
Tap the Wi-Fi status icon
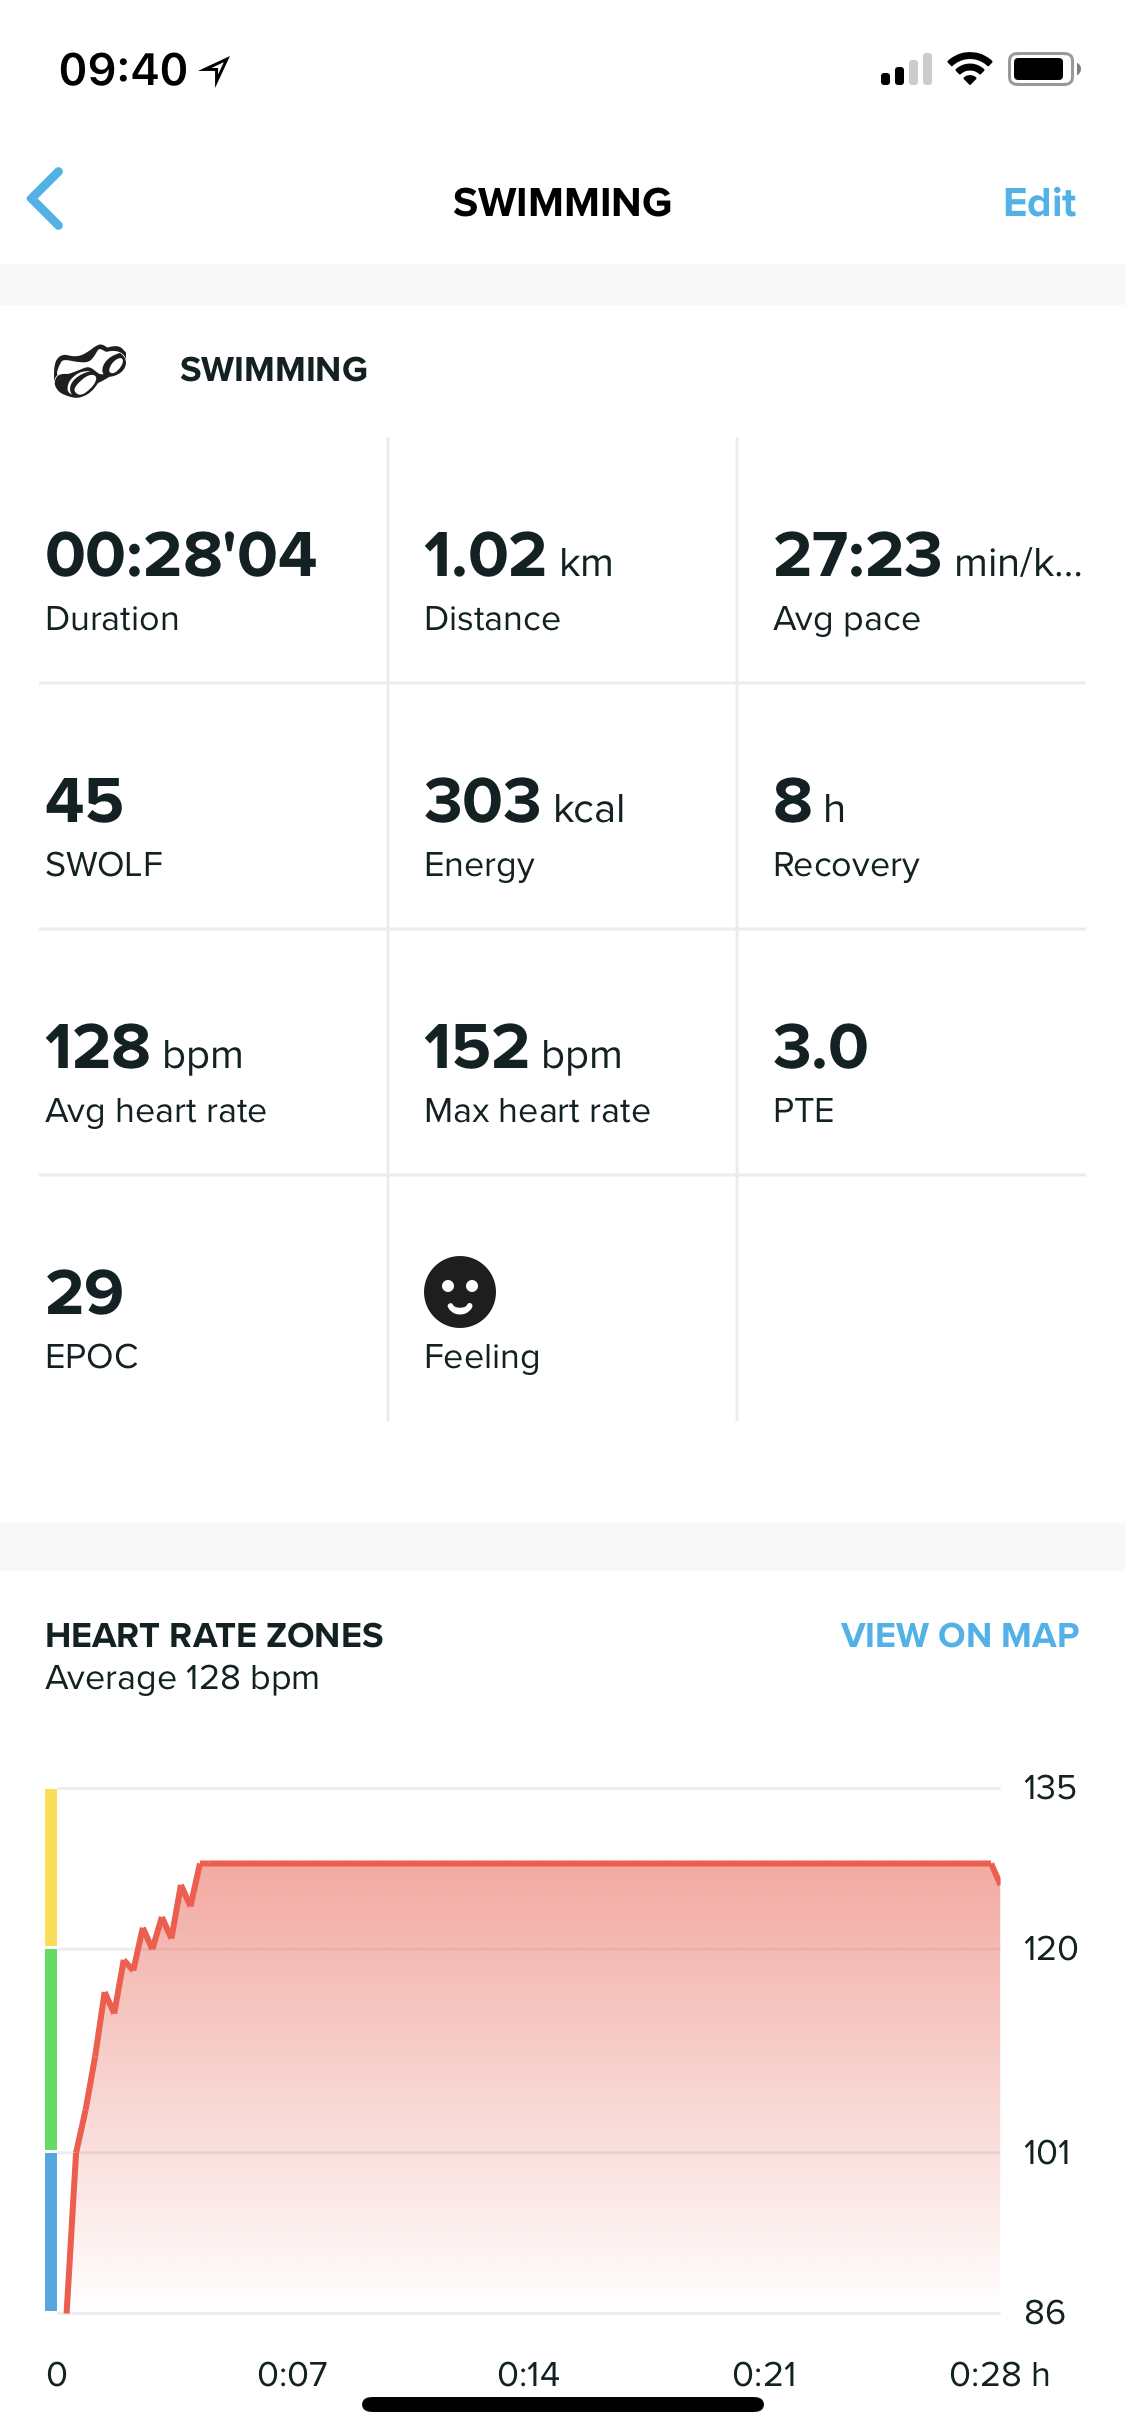[x=969, y=69]
